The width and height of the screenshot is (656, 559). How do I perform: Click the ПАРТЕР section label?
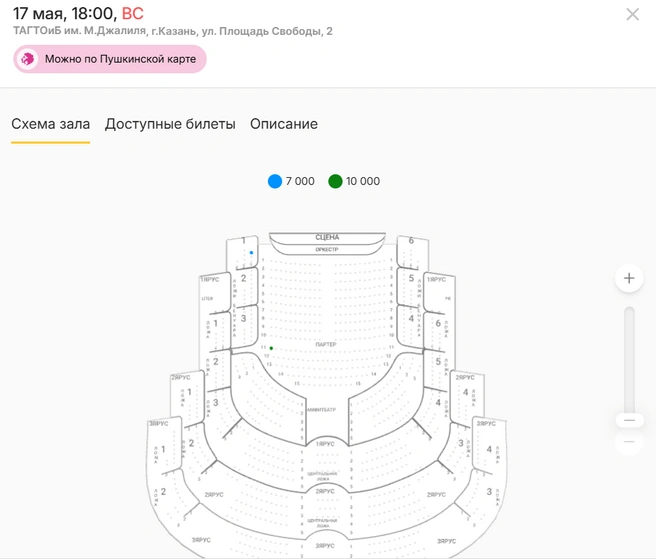326,344
